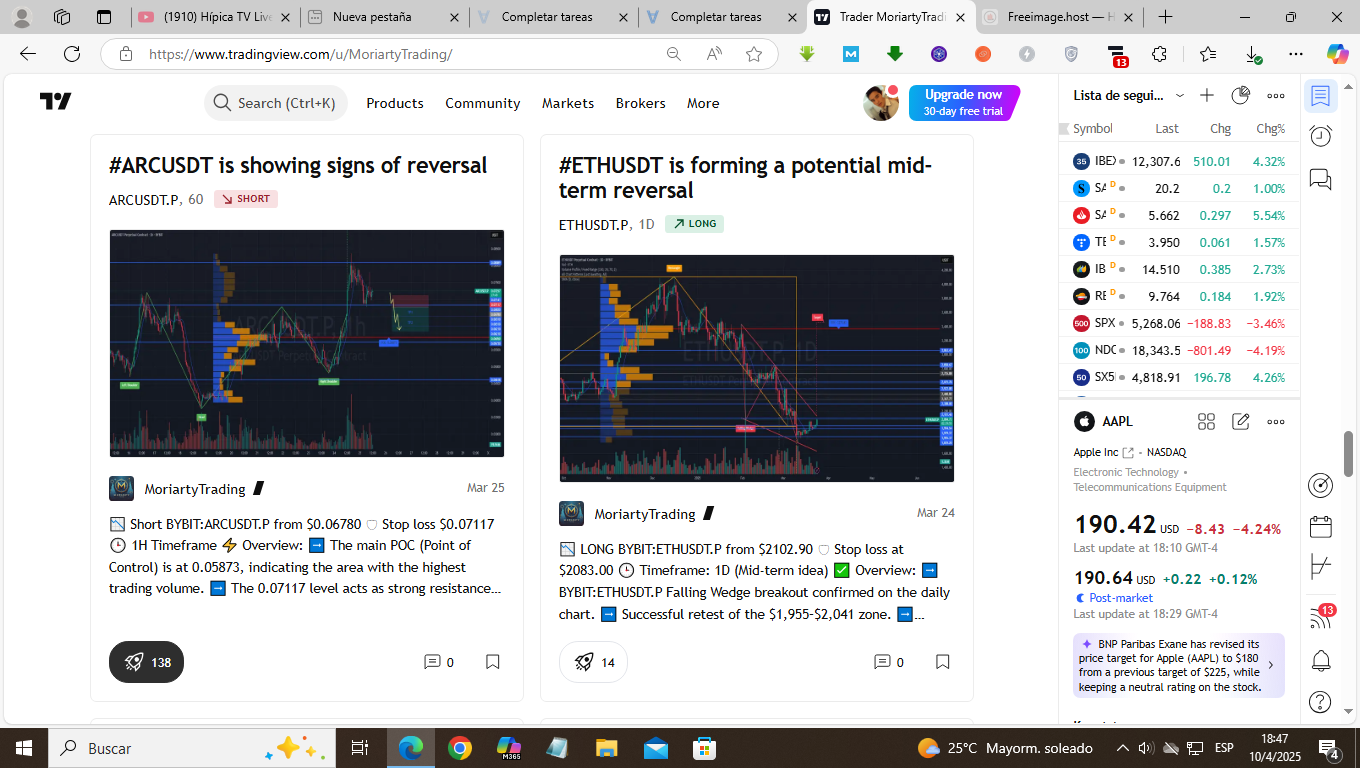The height and width of the screenshot is (768, 1360).
Task: Click the taskbar Buscar search box
Action: coord(190,747)
